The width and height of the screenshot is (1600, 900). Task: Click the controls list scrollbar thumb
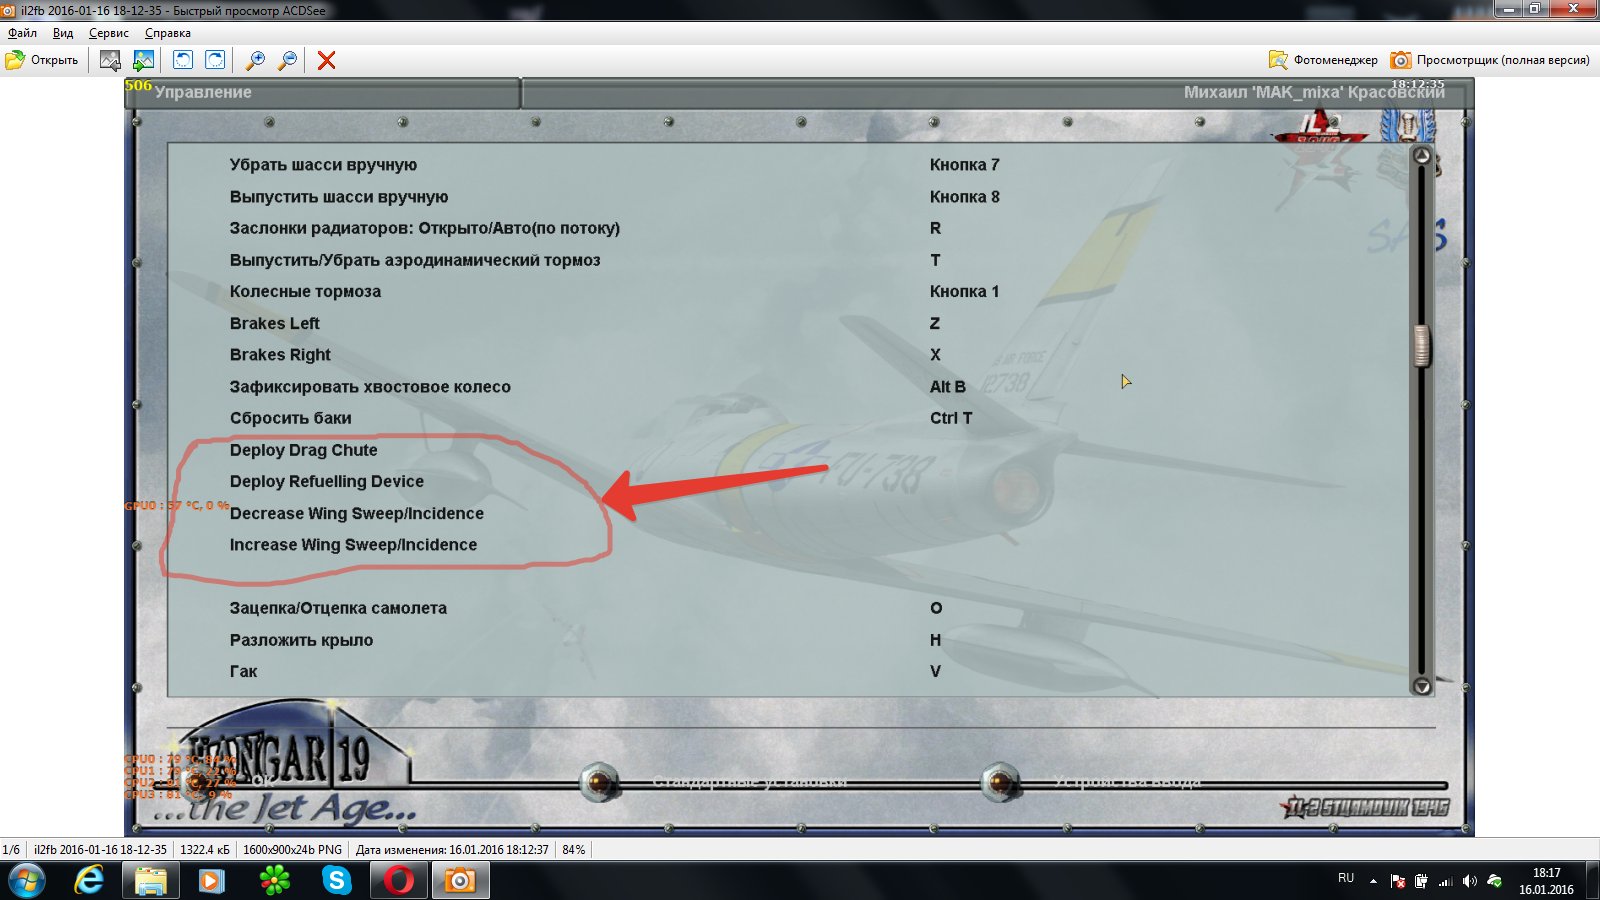point(1421,346)
